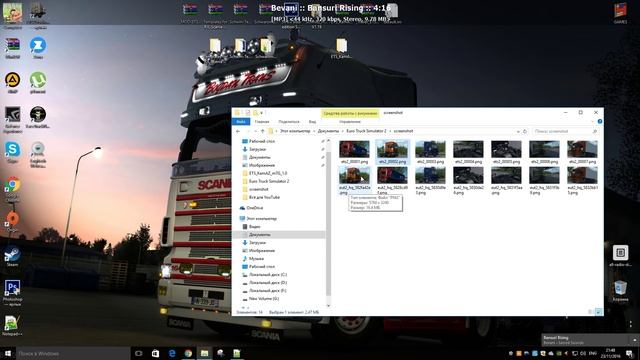Click Этот компьютер in the breadcrumb path
640x360 pixels.
point(295,131)
